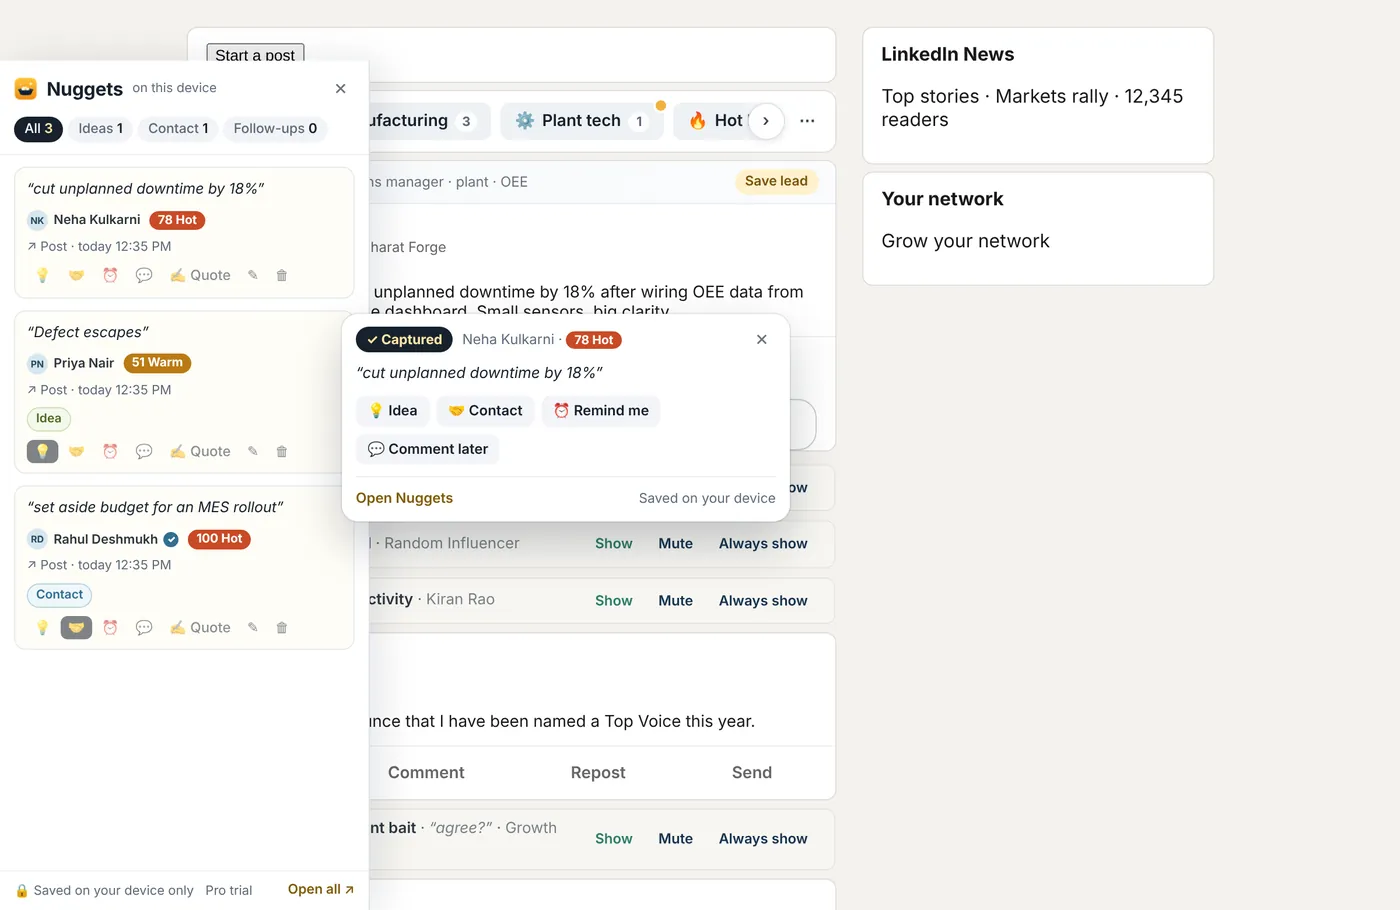
Task: Close the Captured popup
Action: pos(762,340)
